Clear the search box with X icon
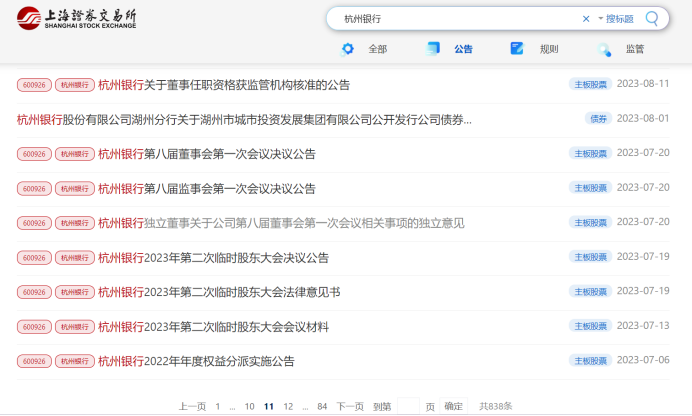 coord(586,18)
